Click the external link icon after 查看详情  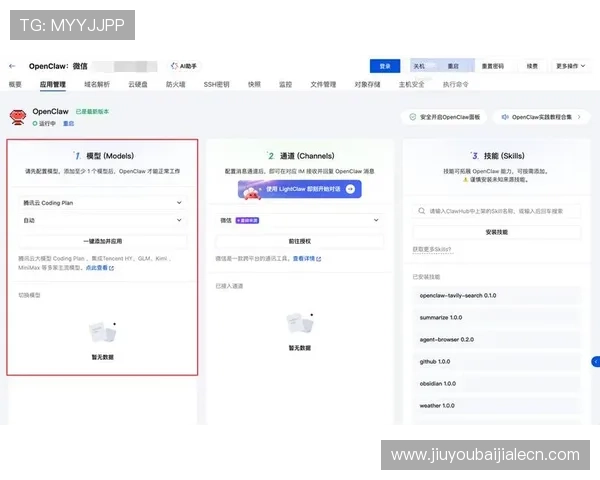click(x=319, y=259)
